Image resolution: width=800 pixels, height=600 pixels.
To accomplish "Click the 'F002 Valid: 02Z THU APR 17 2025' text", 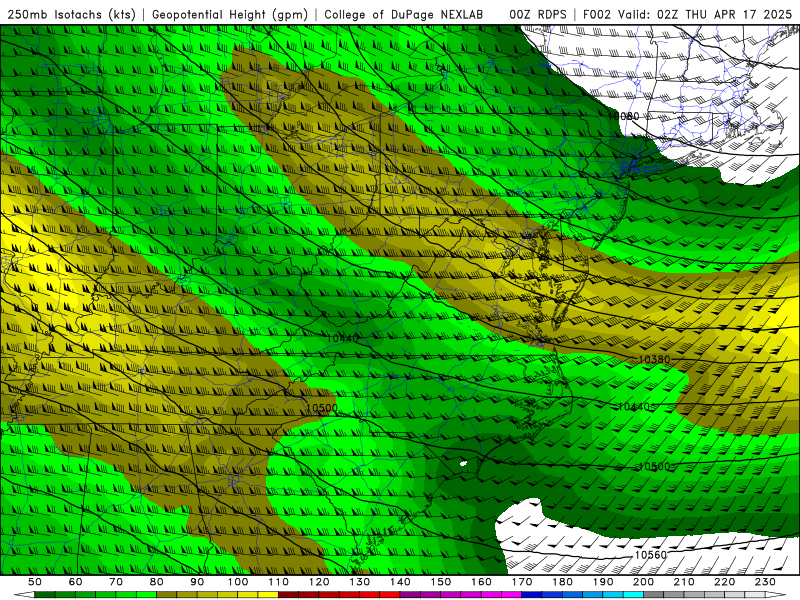I will (688, 14).
